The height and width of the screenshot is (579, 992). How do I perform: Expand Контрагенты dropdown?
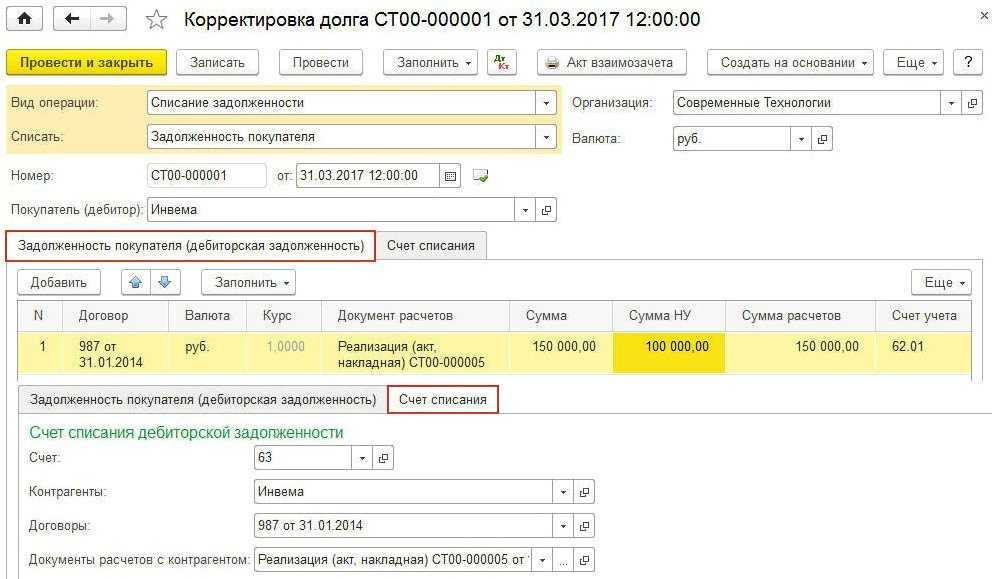[x=562, y=492]
